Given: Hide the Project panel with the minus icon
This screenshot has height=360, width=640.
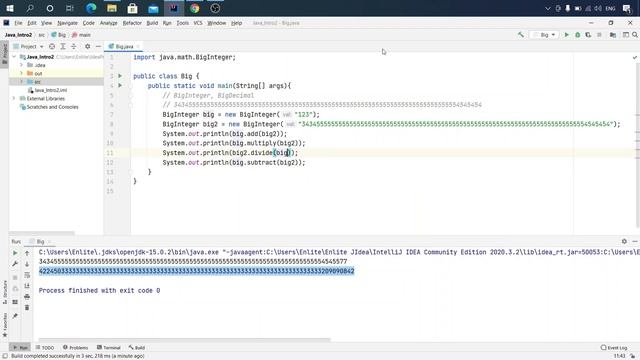Looking at the screenshot, I should click(98, 47).
